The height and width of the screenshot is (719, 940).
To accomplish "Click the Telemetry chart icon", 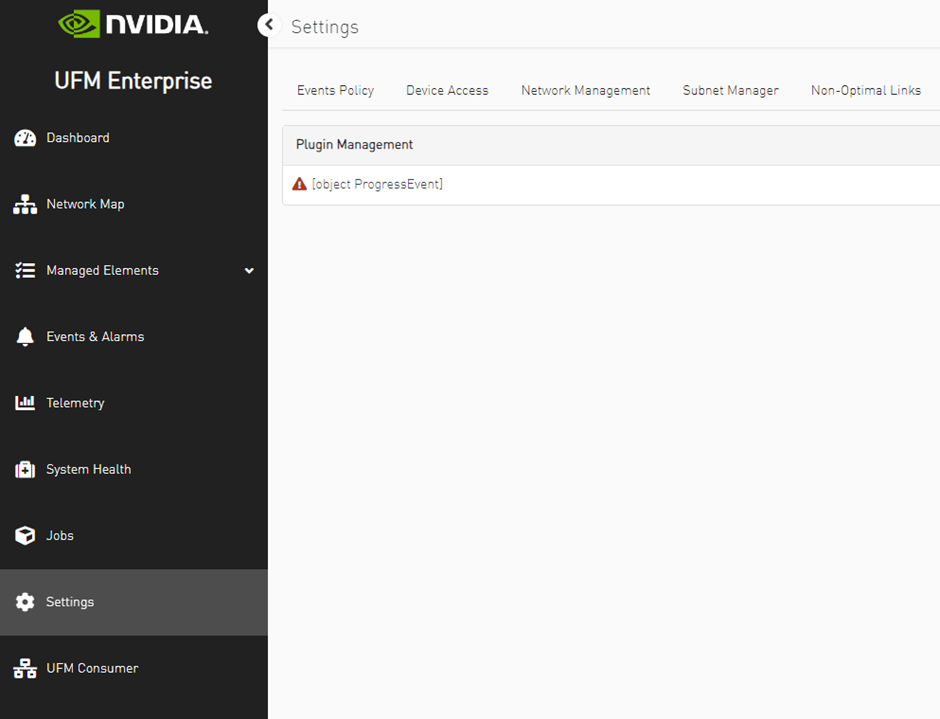I will click(25, 403).
